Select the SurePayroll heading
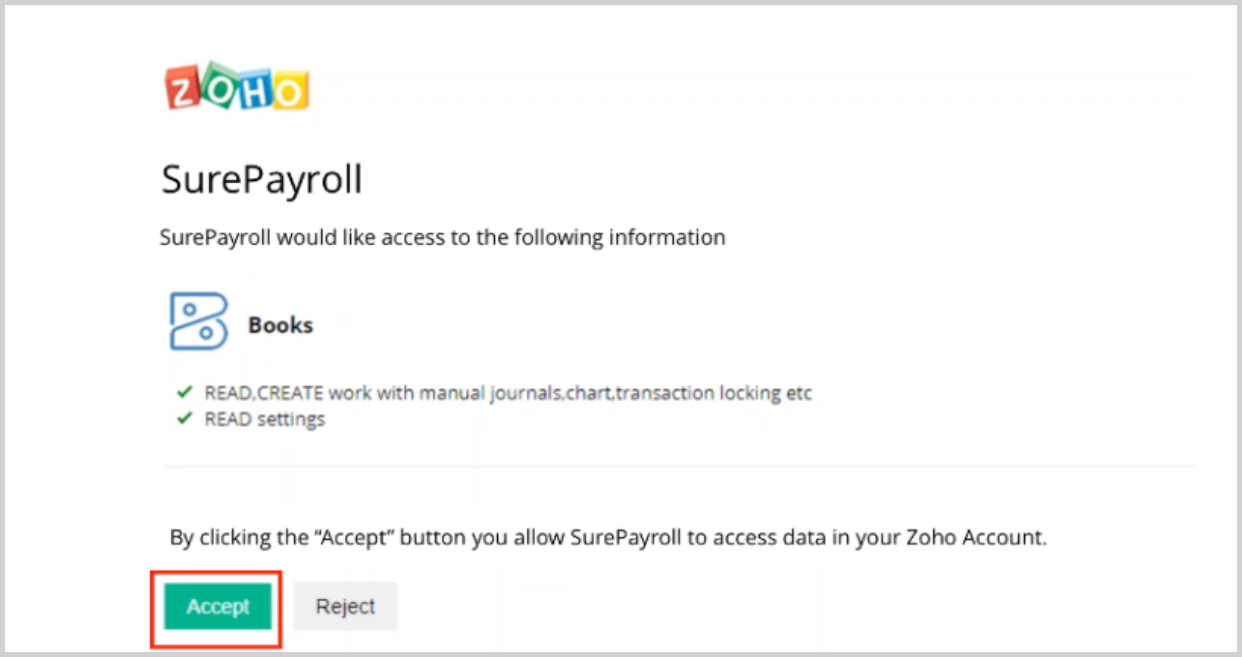The image size is (1242, 657). tap(262, 181)
